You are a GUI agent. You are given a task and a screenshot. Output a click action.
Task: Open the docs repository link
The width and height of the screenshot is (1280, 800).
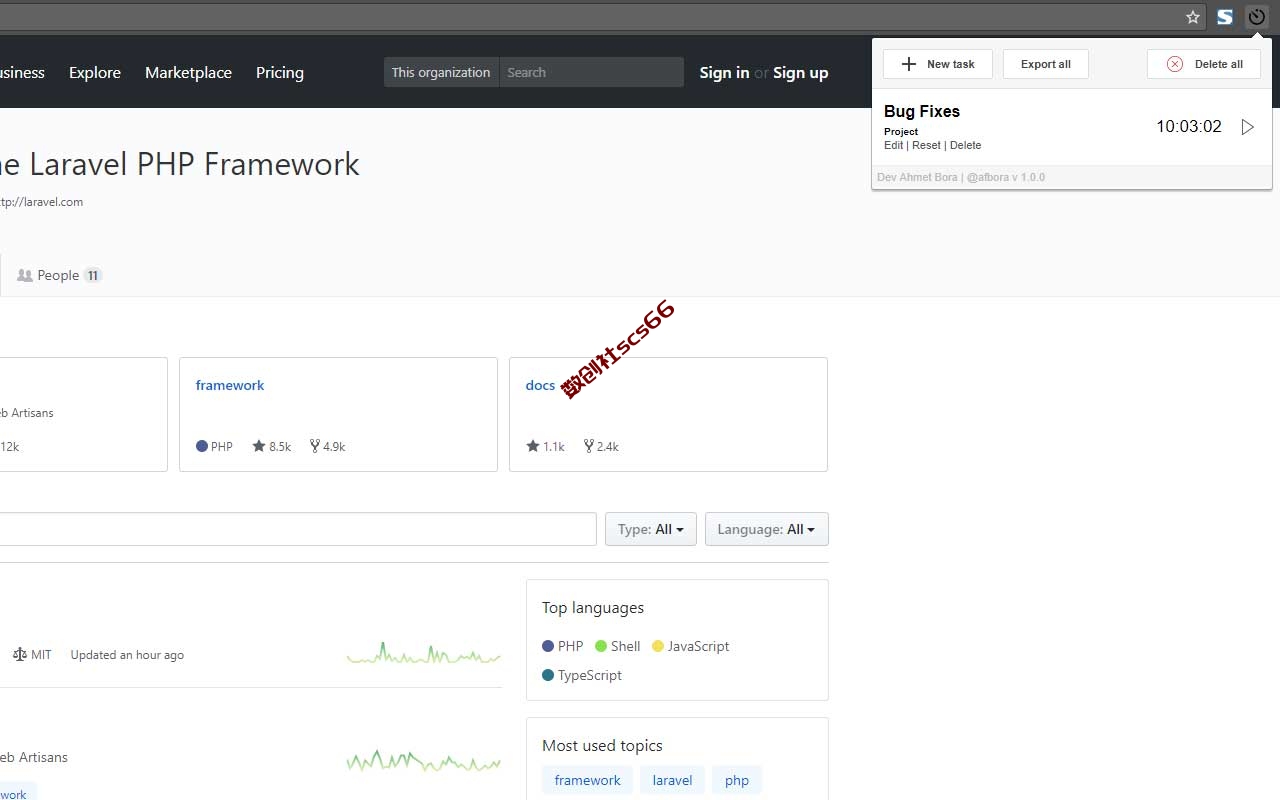coord(540,385)
